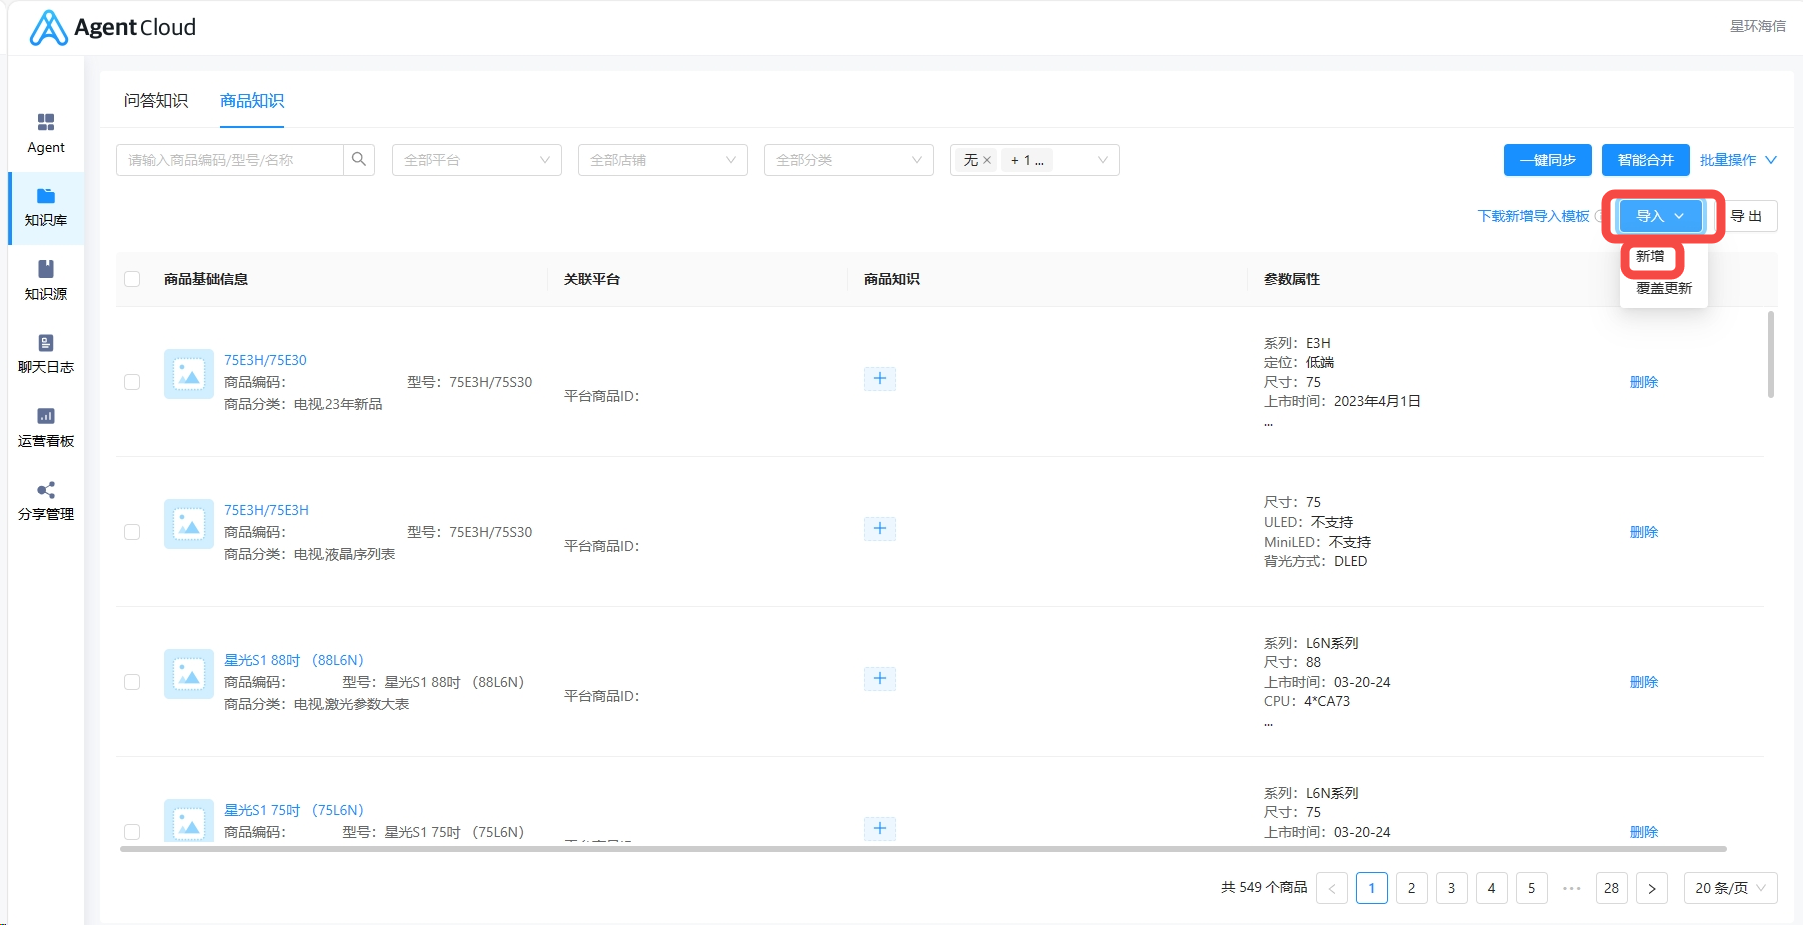Go to page 28
This screenshot has height=925, width=1803.
click(1612, 888)
